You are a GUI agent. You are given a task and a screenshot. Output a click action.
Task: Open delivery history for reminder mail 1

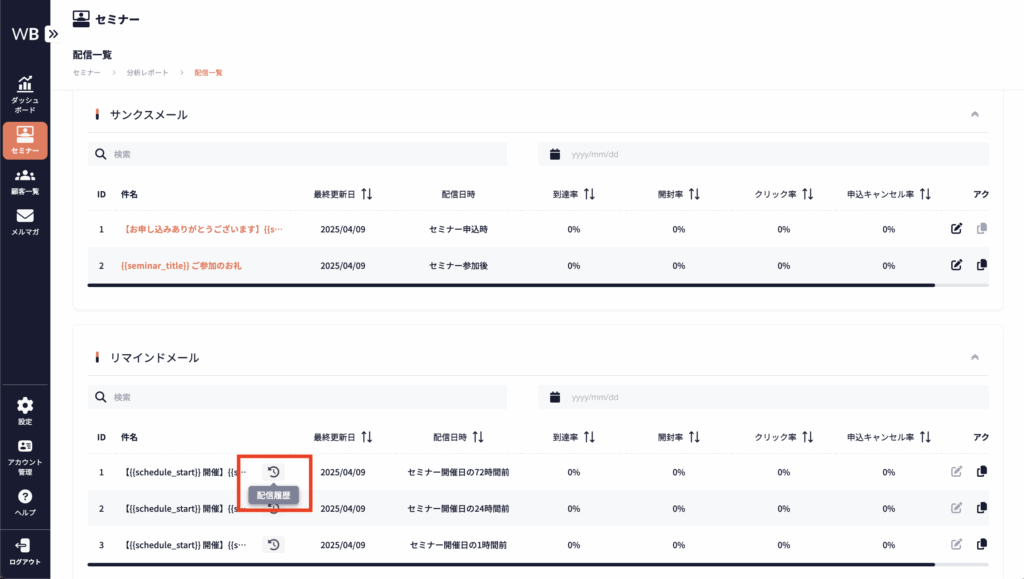273,472
